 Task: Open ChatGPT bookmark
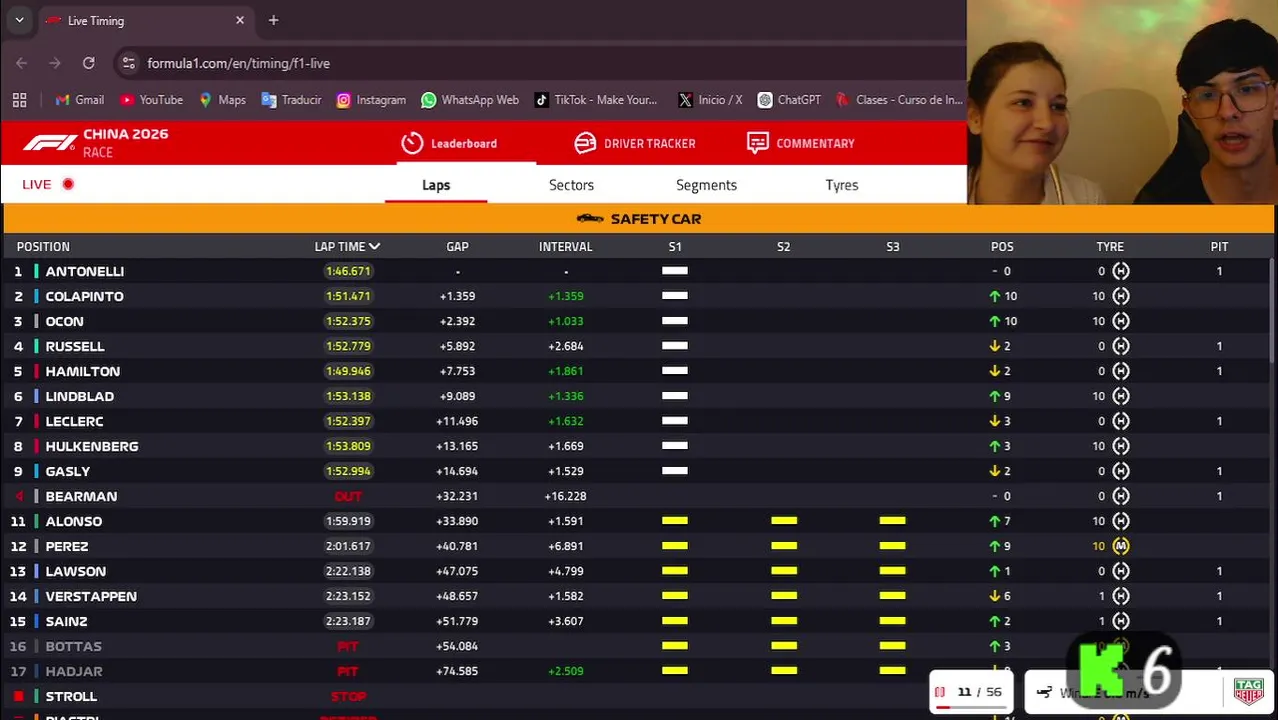(789, 100)
